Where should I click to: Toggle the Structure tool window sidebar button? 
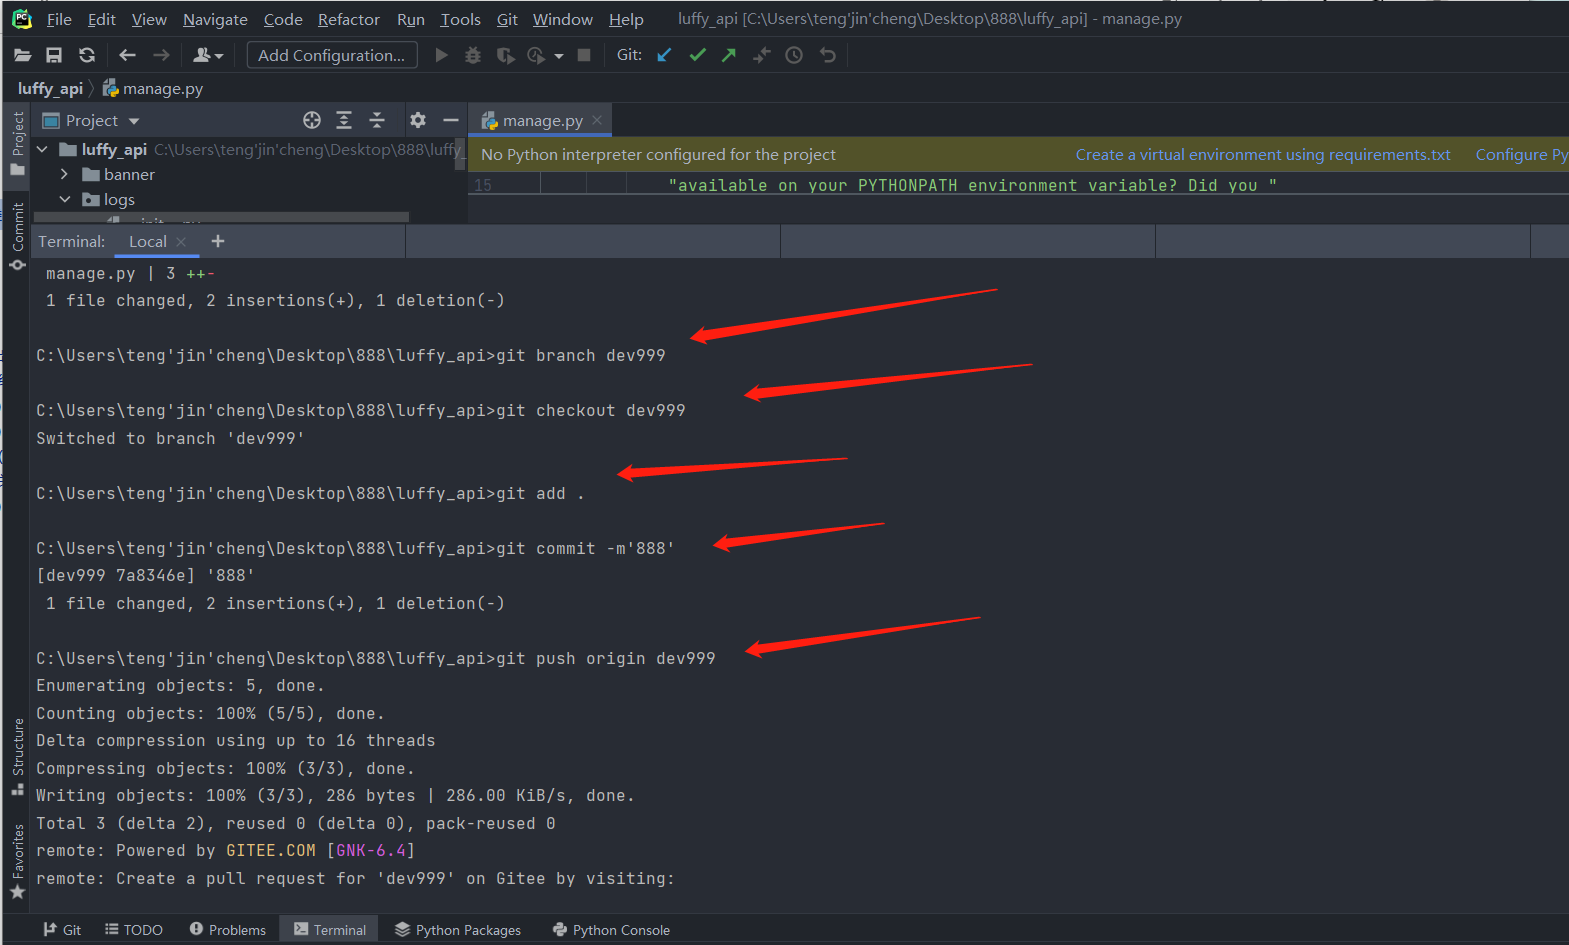tap(17, 757)
